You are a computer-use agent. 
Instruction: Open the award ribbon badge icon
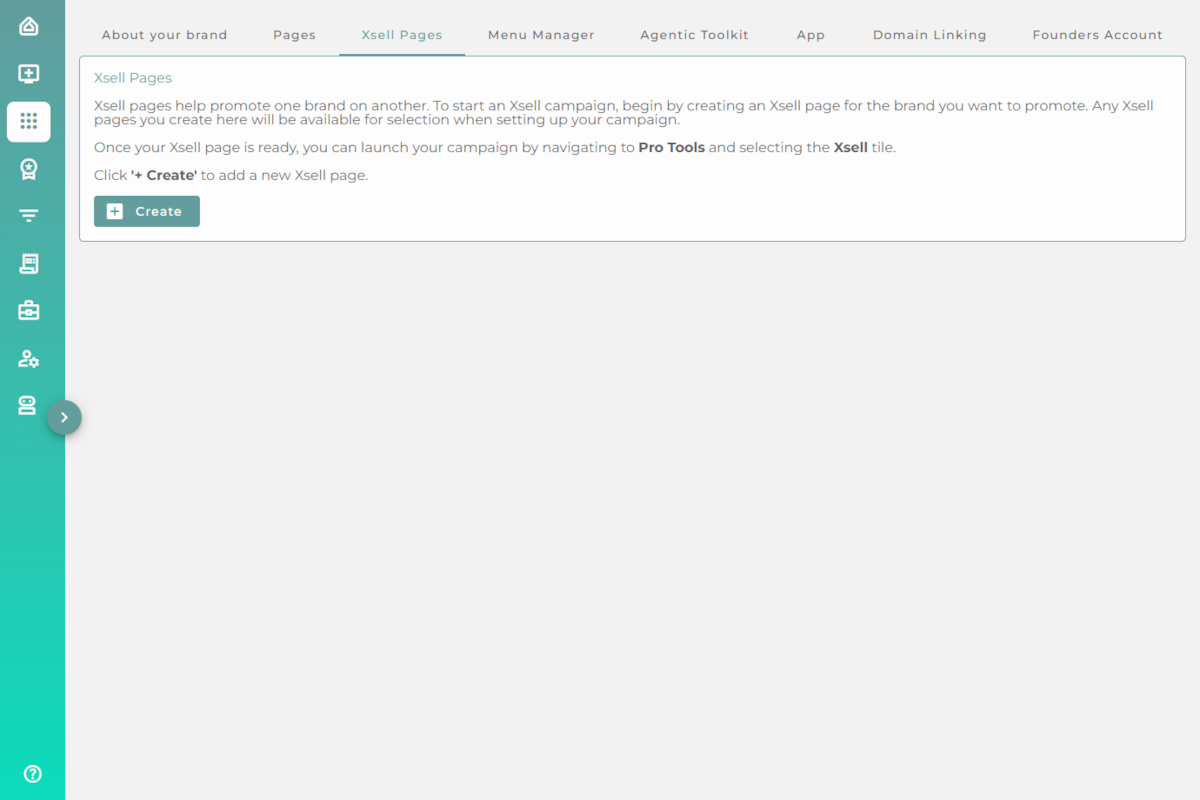click(x=29, y=169)
